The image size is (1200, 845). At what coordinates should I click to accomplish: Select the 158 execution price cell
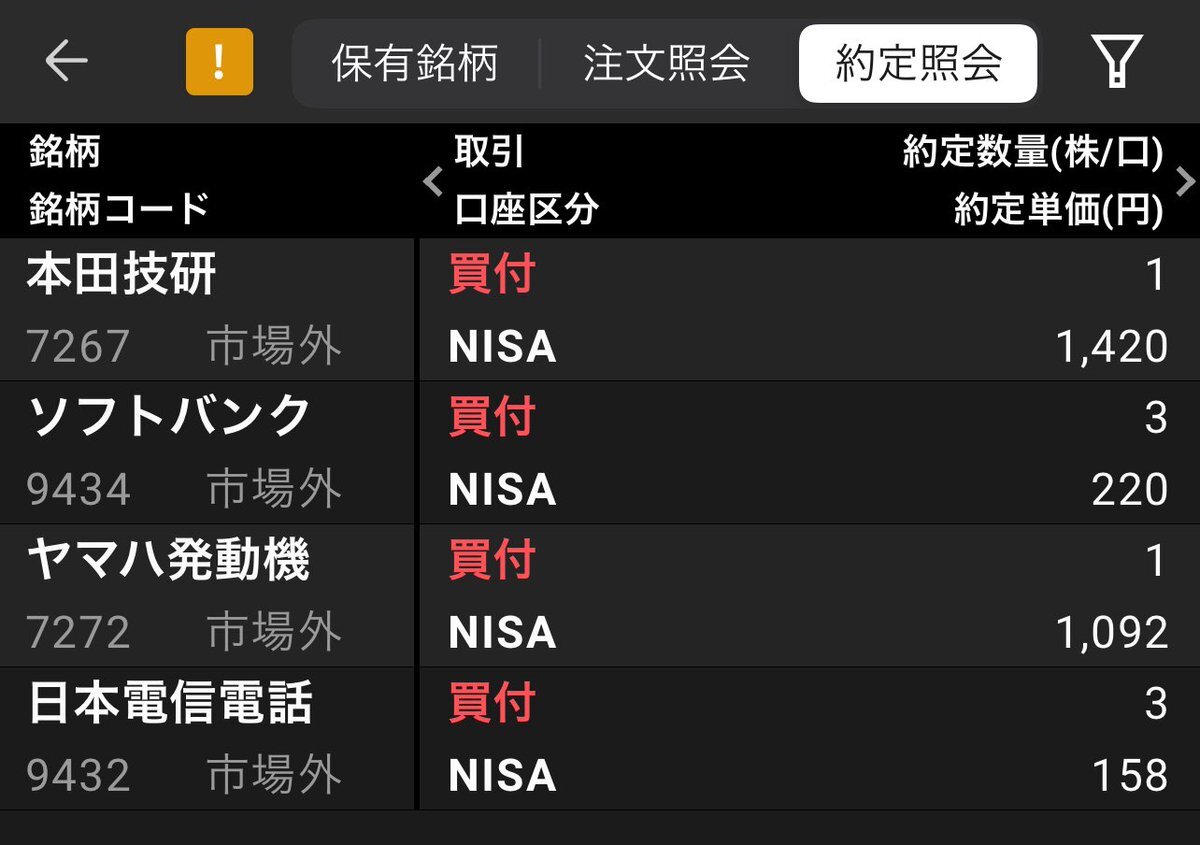(1130, 776)
